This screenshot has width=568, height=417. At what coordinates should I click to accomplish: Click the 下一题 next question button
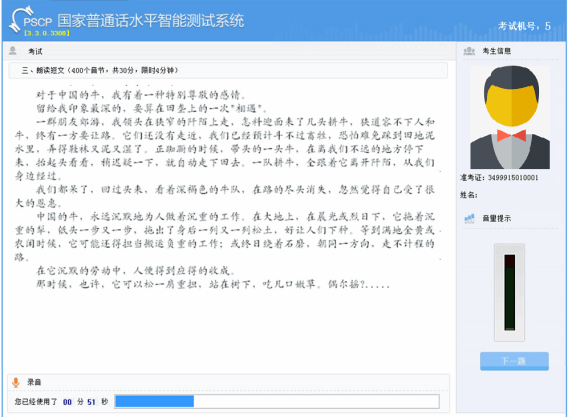[x=514, y=361]
